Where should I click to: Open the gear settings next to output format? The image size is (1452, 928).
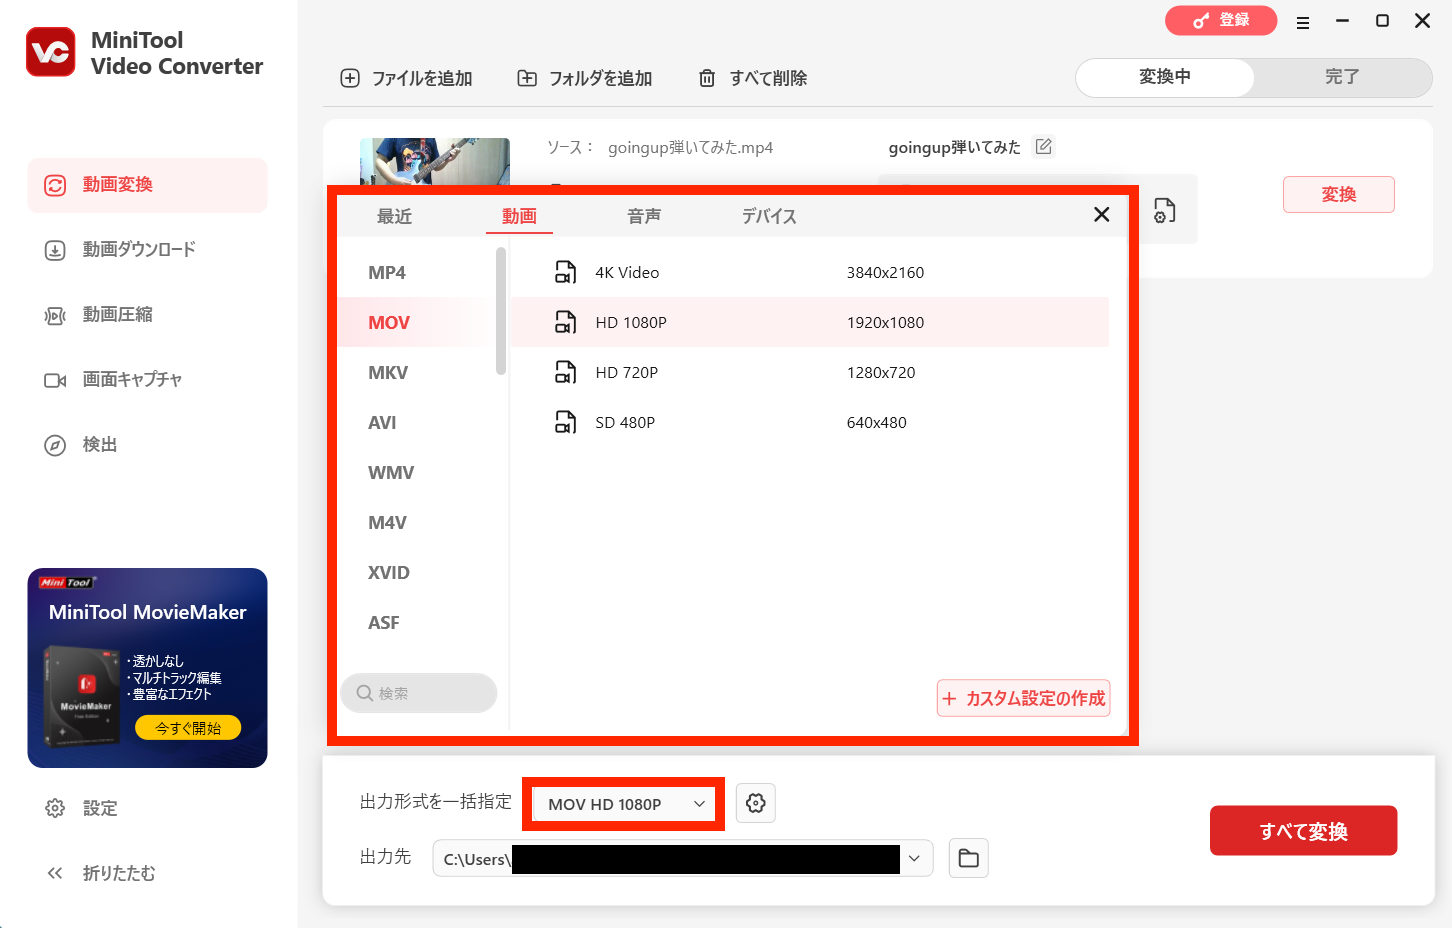[x=756, y=803]
